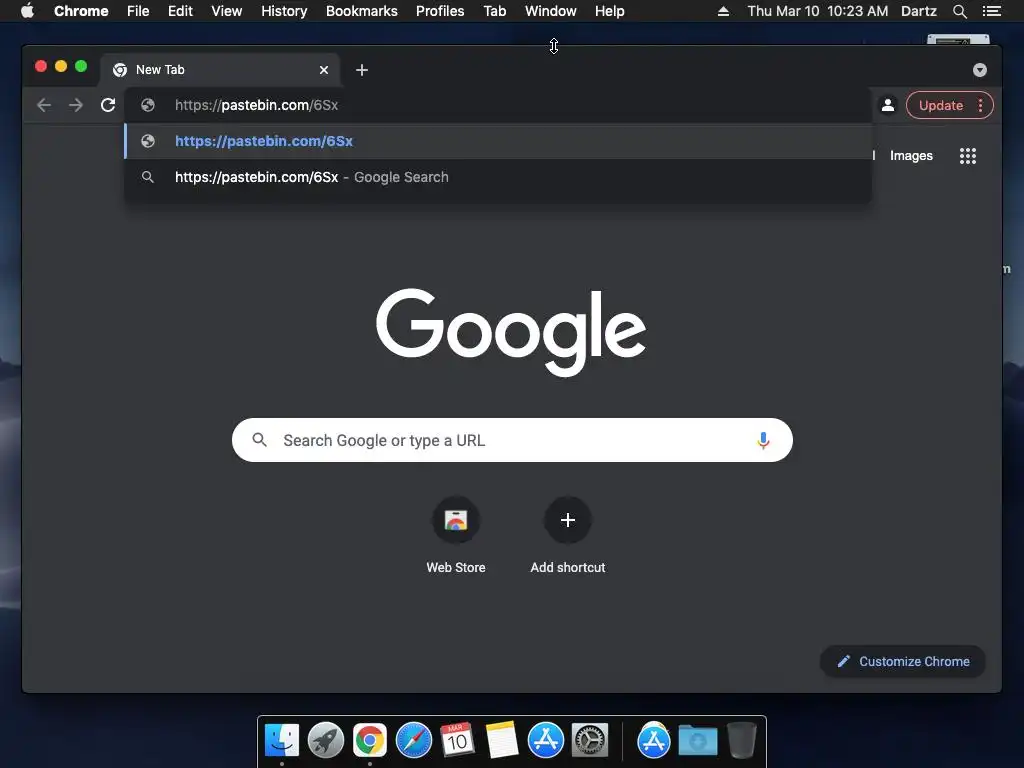Open the Bookmarks menu
This screenshot has height=768, width=1024.
point(362,11)
